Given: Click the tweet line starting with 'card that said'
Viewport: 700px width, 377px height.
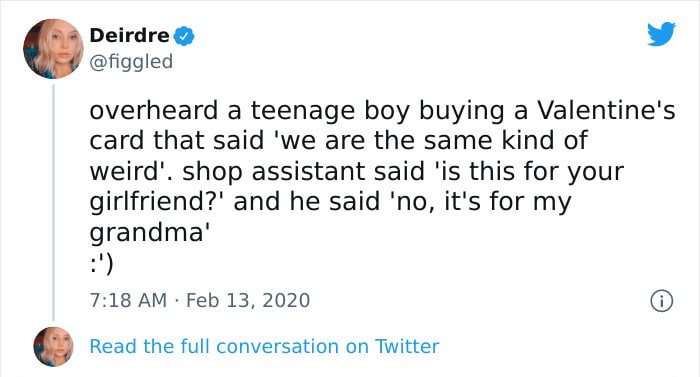Looking at the screenshot, I should point(338,141).
